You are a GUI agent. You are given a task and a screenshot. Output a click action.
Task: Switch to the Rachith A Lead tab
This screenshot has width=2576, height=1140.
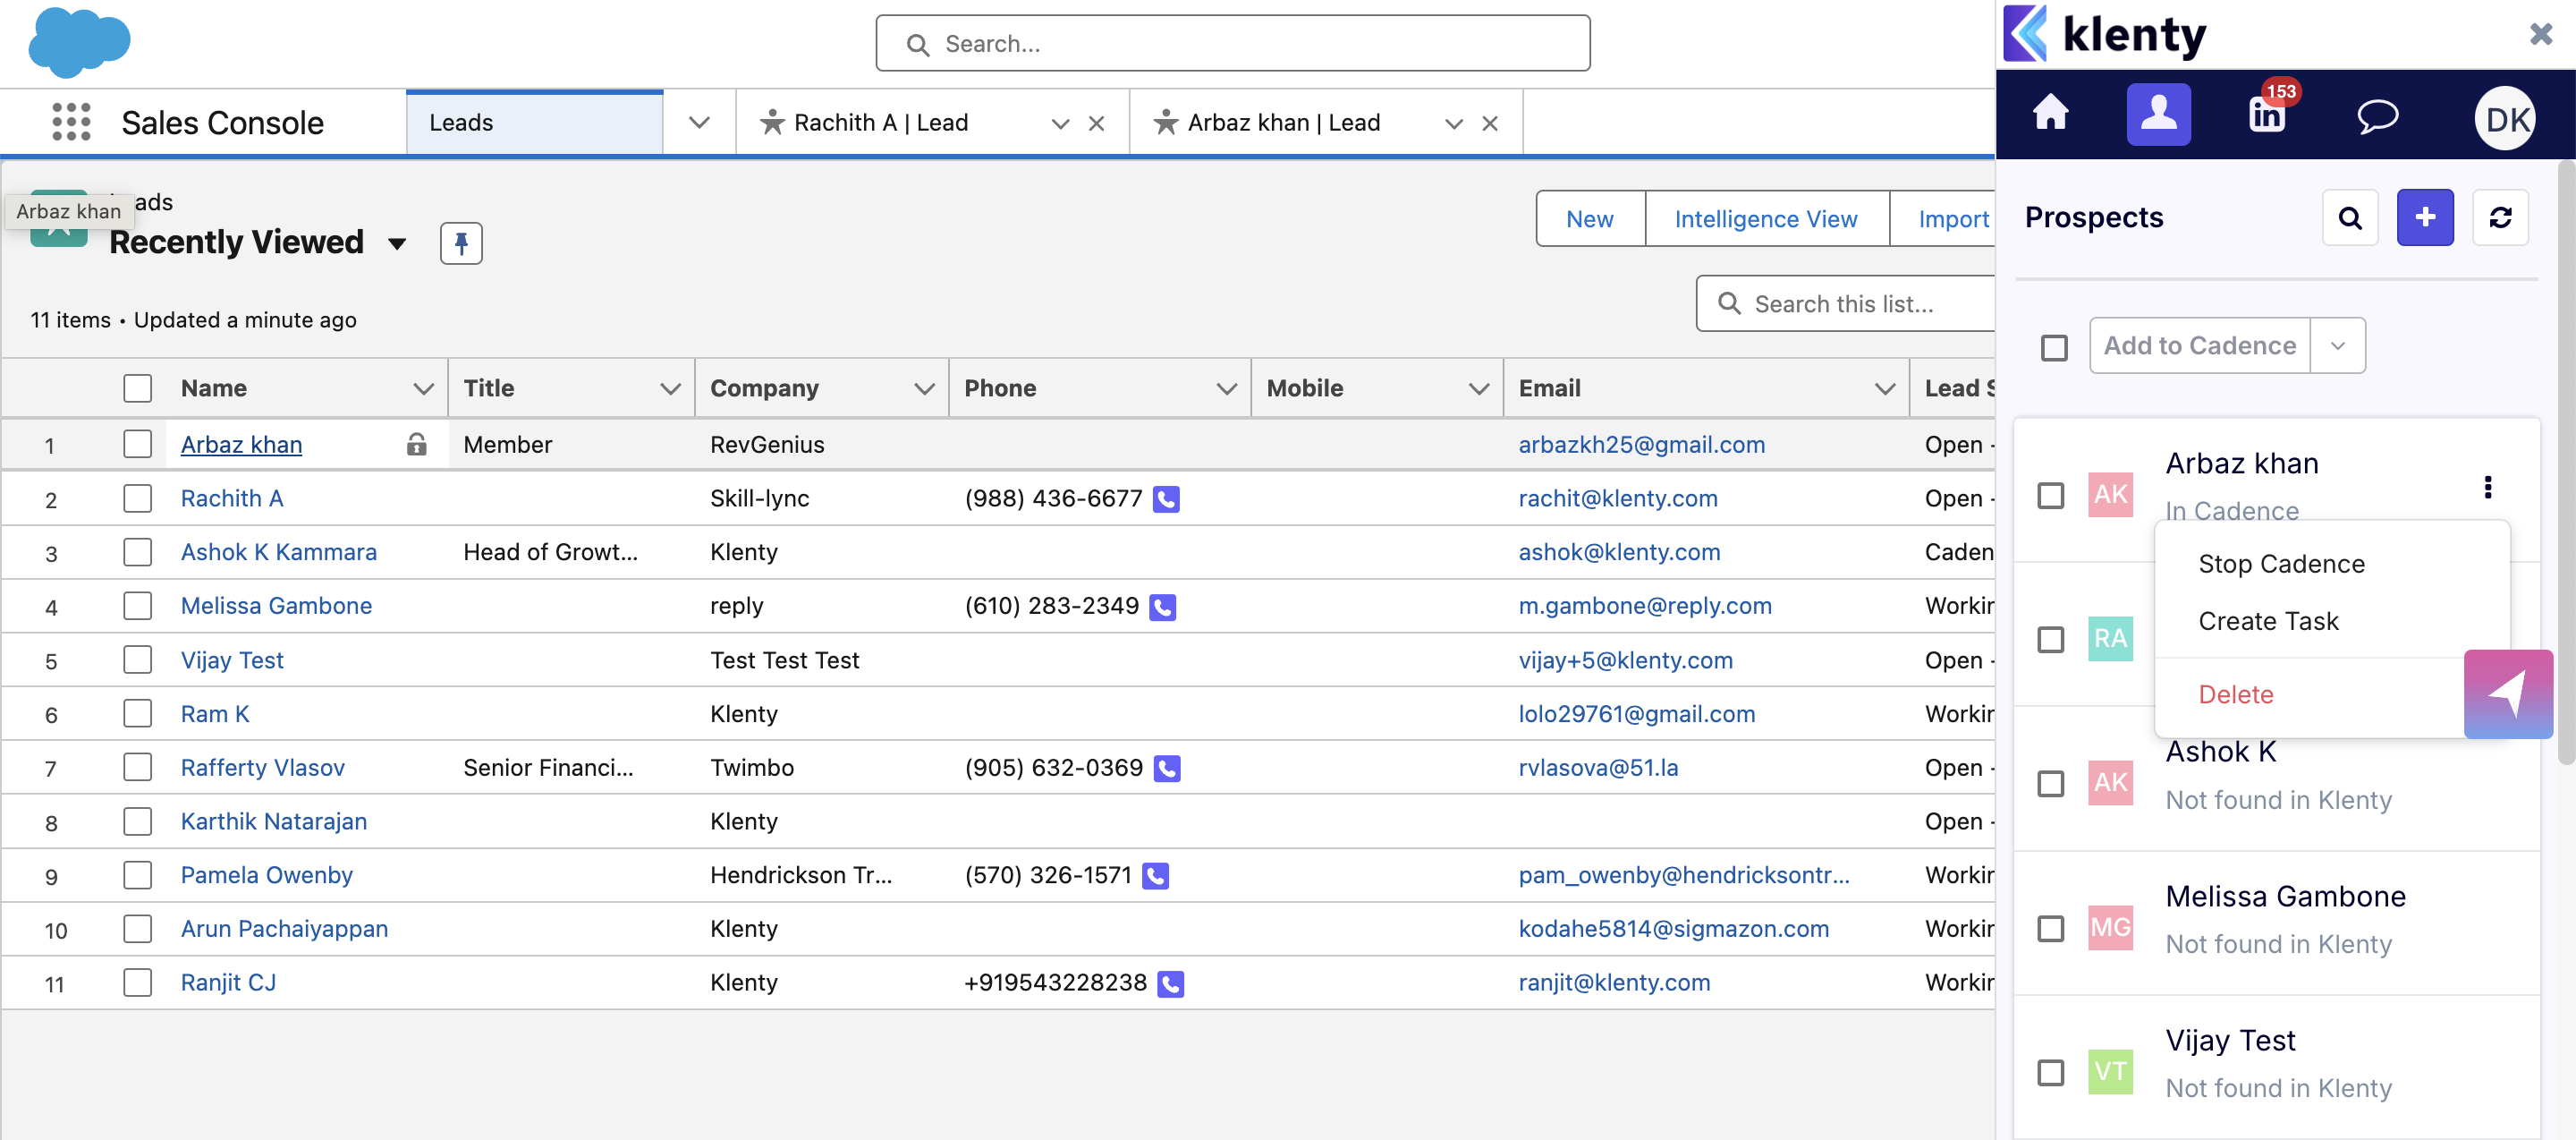click(x=880, y=122)
